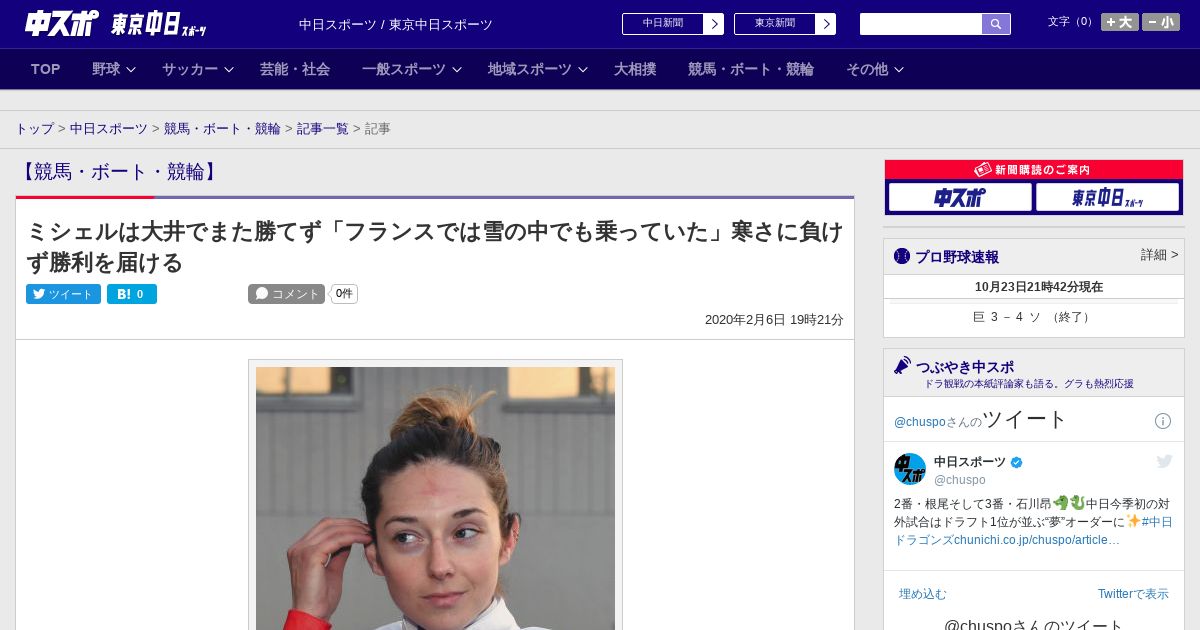Open the コメント button

286,294
